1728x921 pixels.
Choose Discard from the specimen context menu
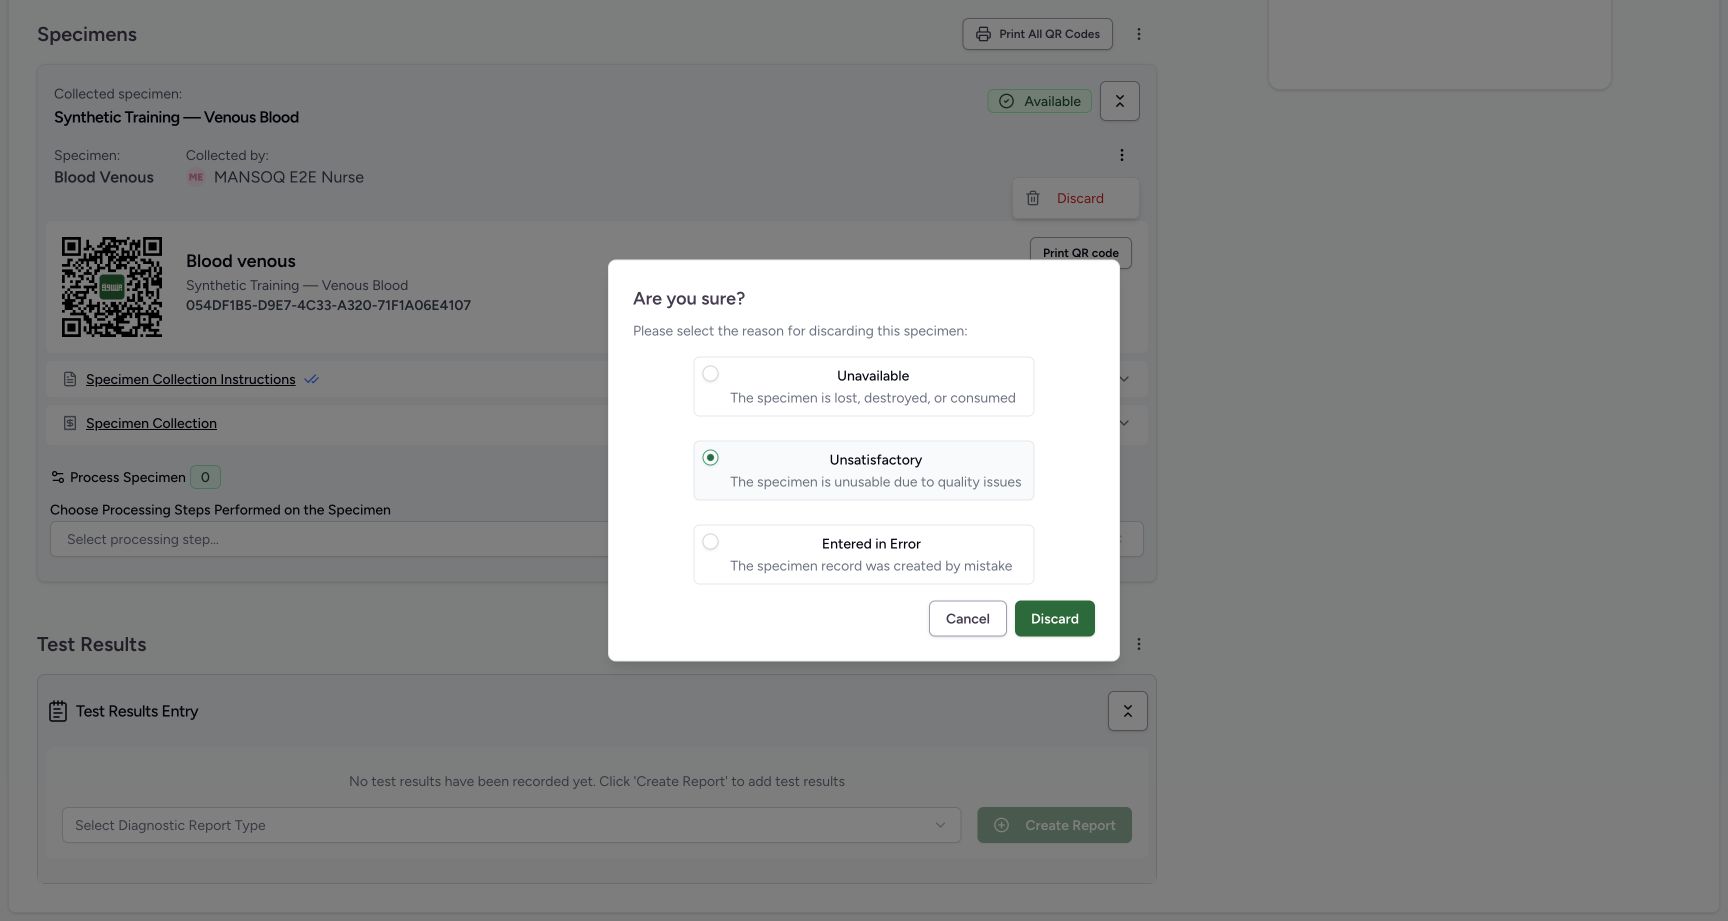click(x=1076, y=198)
